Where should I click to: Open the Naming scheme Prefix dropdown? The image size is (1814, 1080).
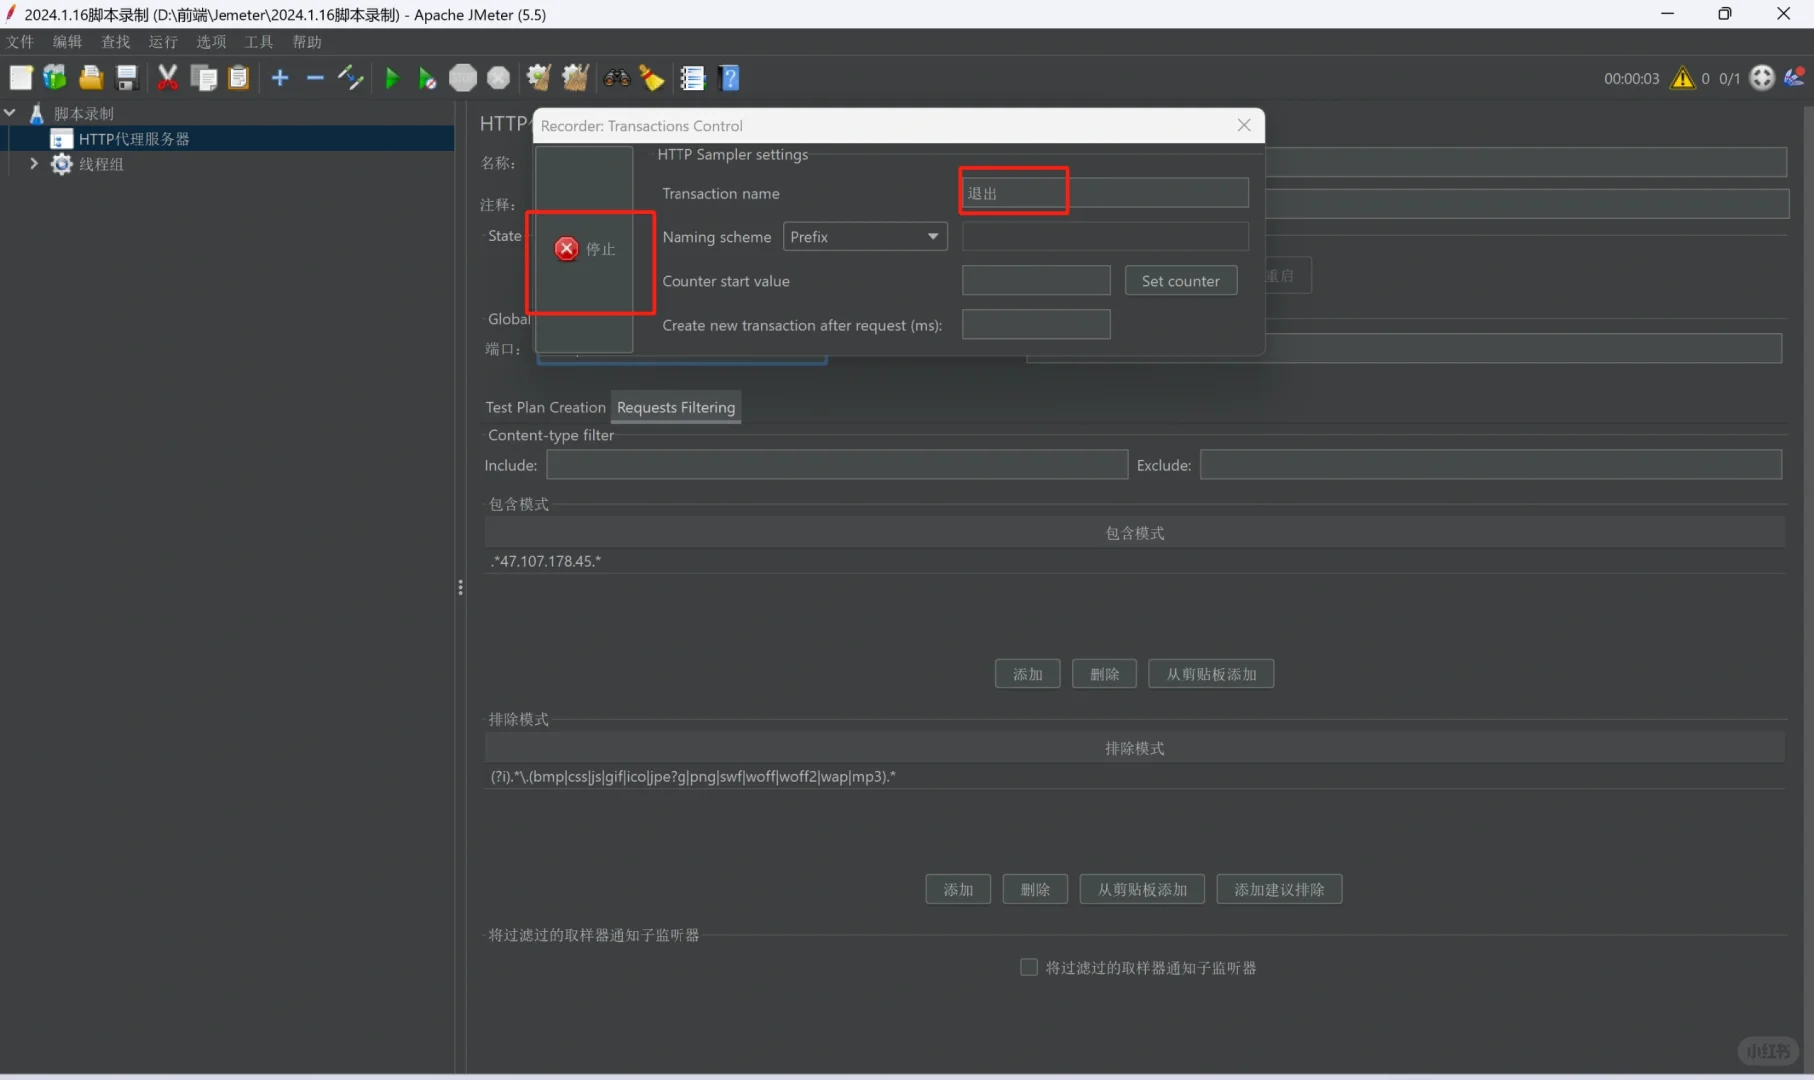point(865,237)
